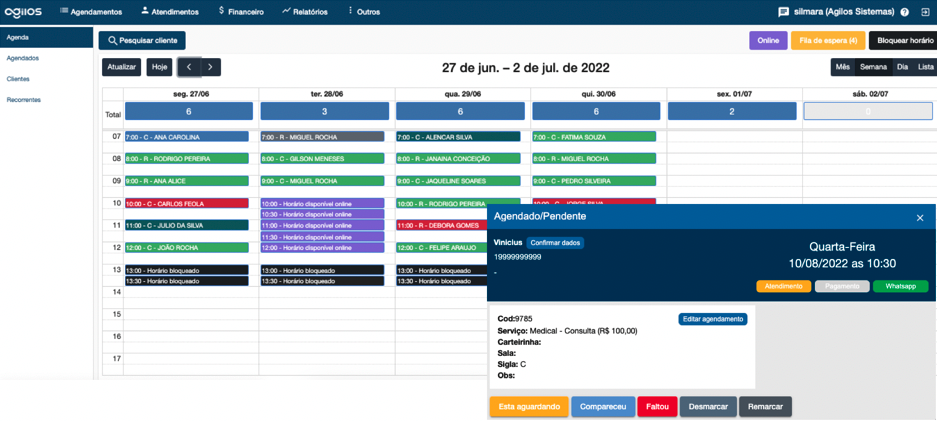Go to previous week with left arrow
The image size is (937, 421).
pyautogui.click(x=189, y=67)
